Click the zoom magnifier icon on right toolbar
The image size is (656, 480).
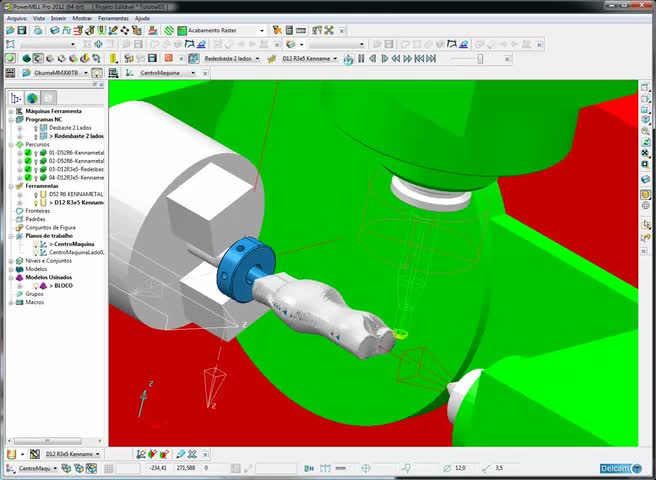tap(645, 131)
